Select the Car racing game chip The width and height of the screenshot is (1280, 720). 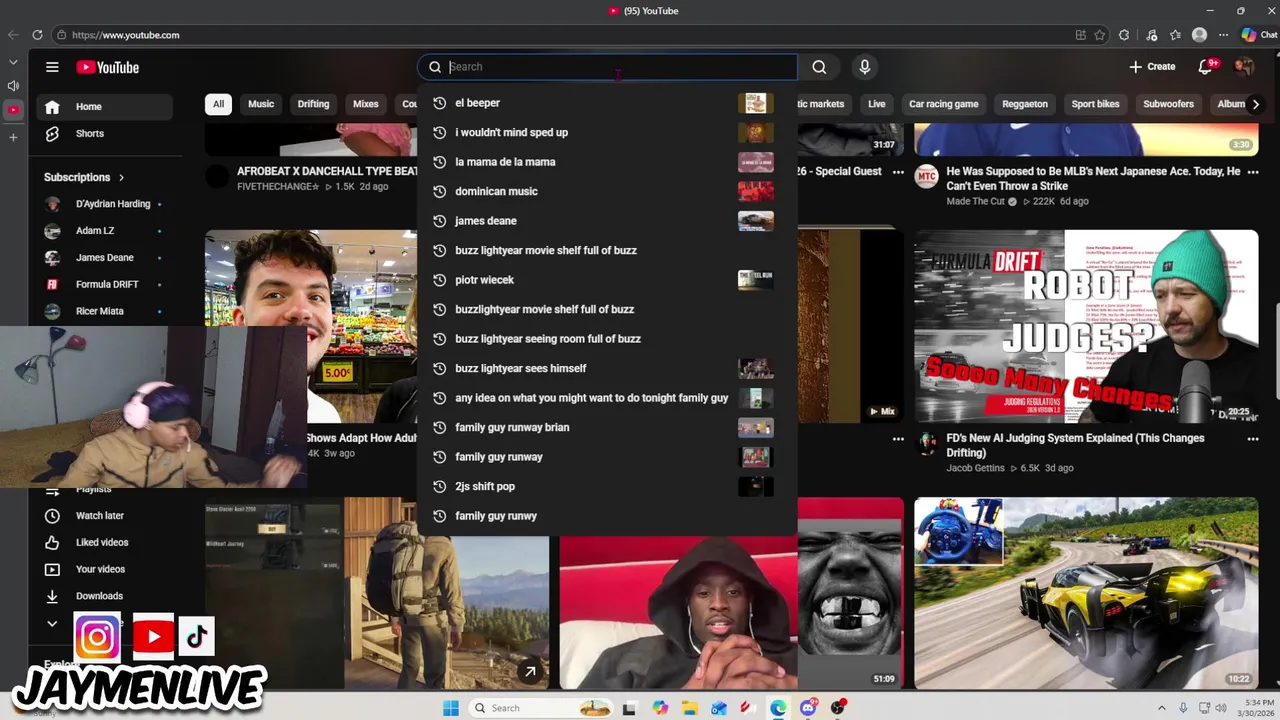tap(944, 104)
